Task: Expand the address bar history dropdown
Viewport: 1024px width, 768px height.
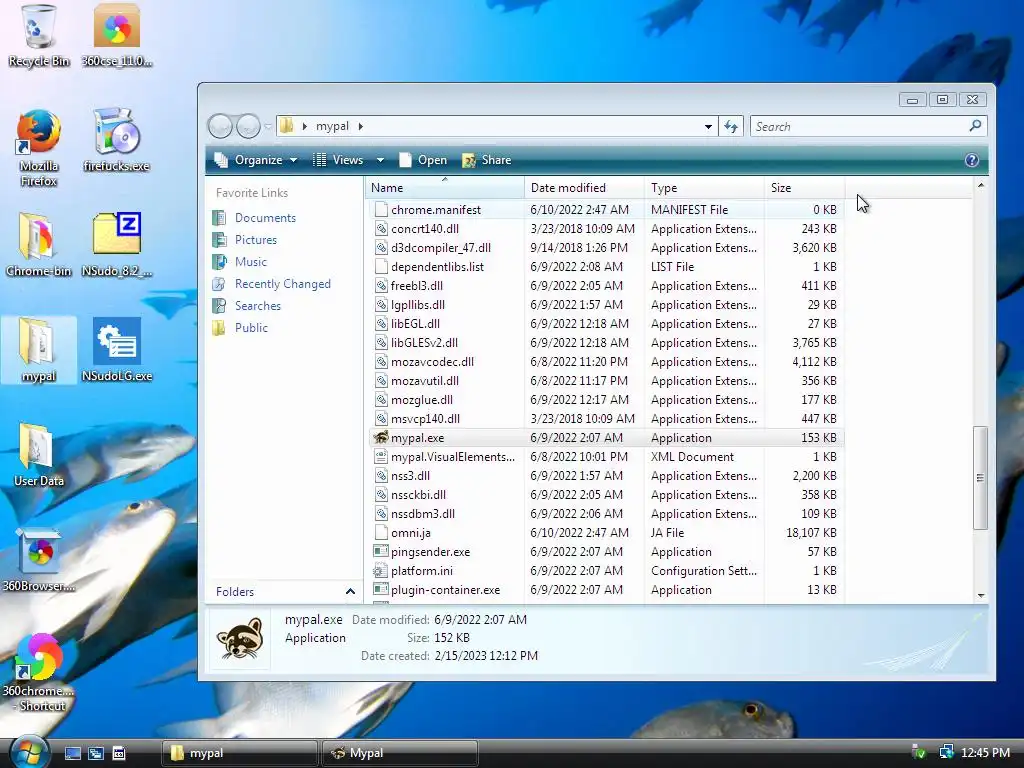Action: (x=709, y=126)
